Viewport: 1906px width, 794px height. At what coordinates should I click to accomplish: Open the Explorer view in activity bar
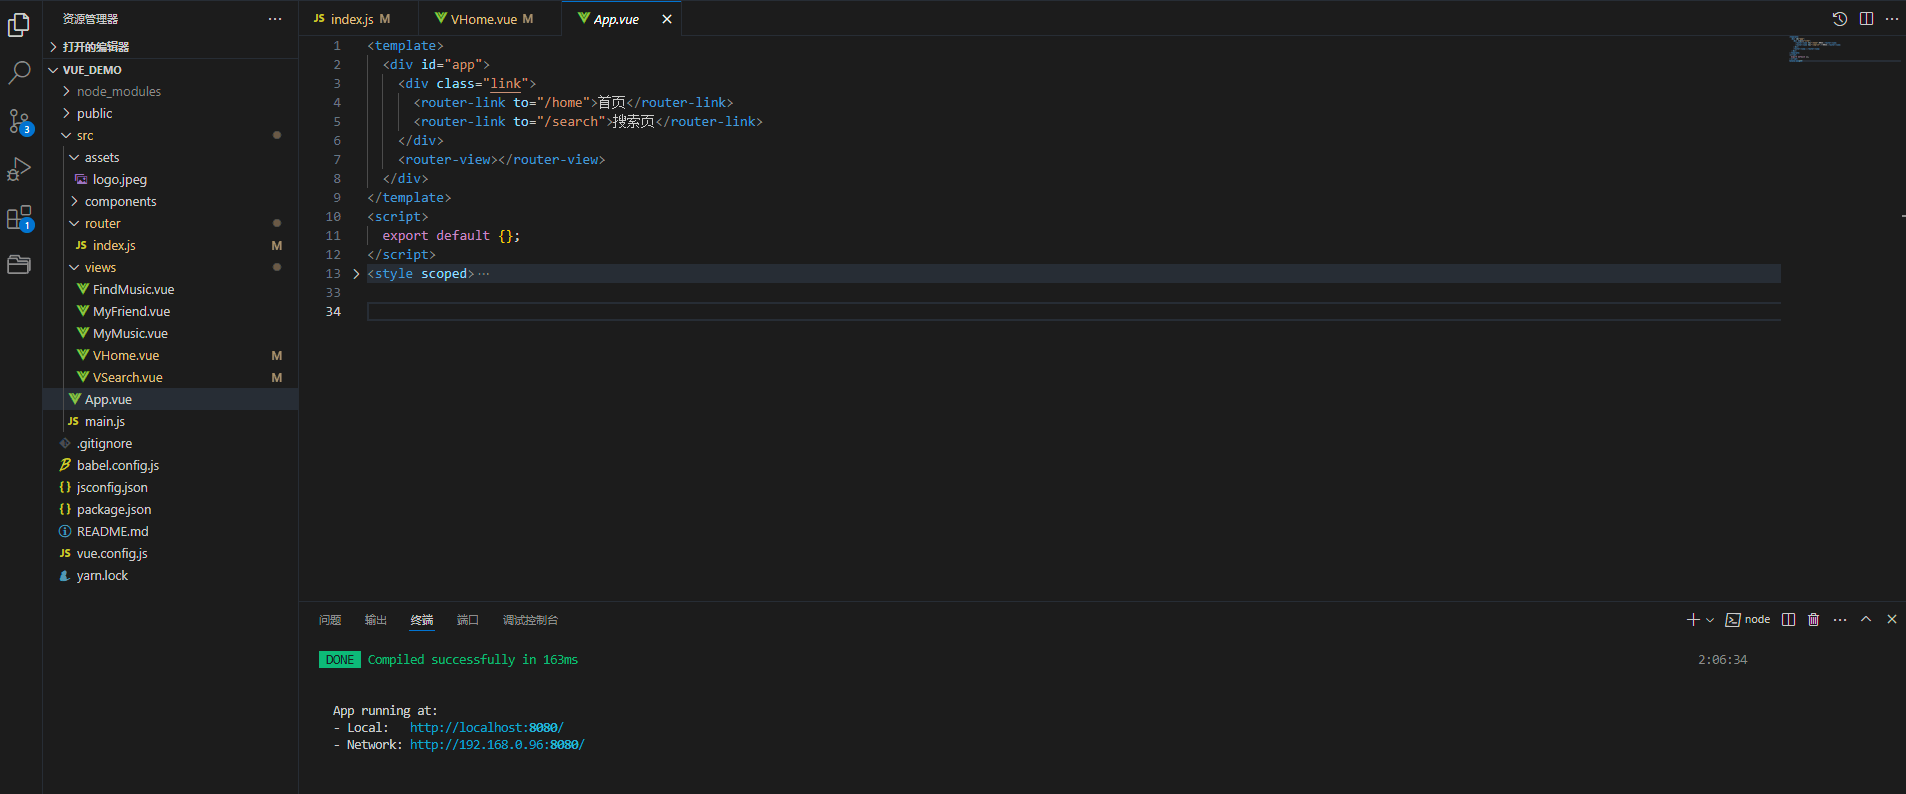click(19, 25)
